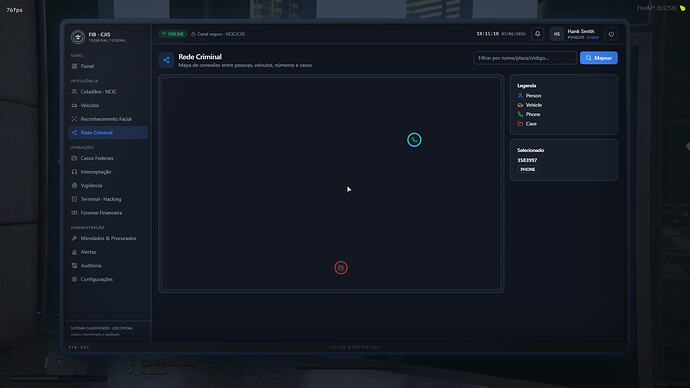Screen dimensions: 690x388
Task: Open the Auditoria page
Action: click(108, 265)
